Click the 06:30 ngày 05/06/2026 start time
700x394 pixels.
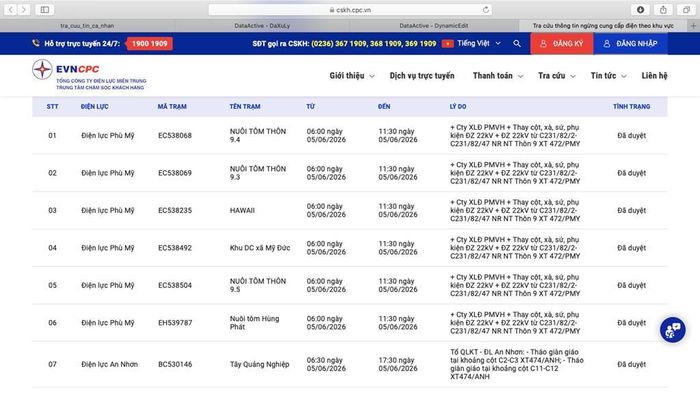pos(326,365)
